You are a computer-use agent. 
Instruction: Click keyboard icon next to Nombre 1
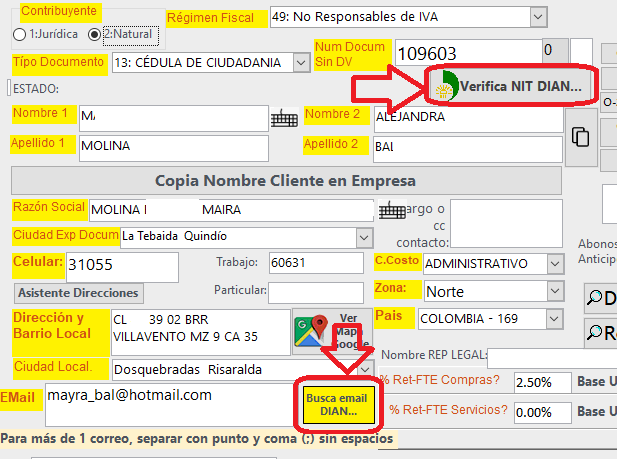click(x=284, y=118)
